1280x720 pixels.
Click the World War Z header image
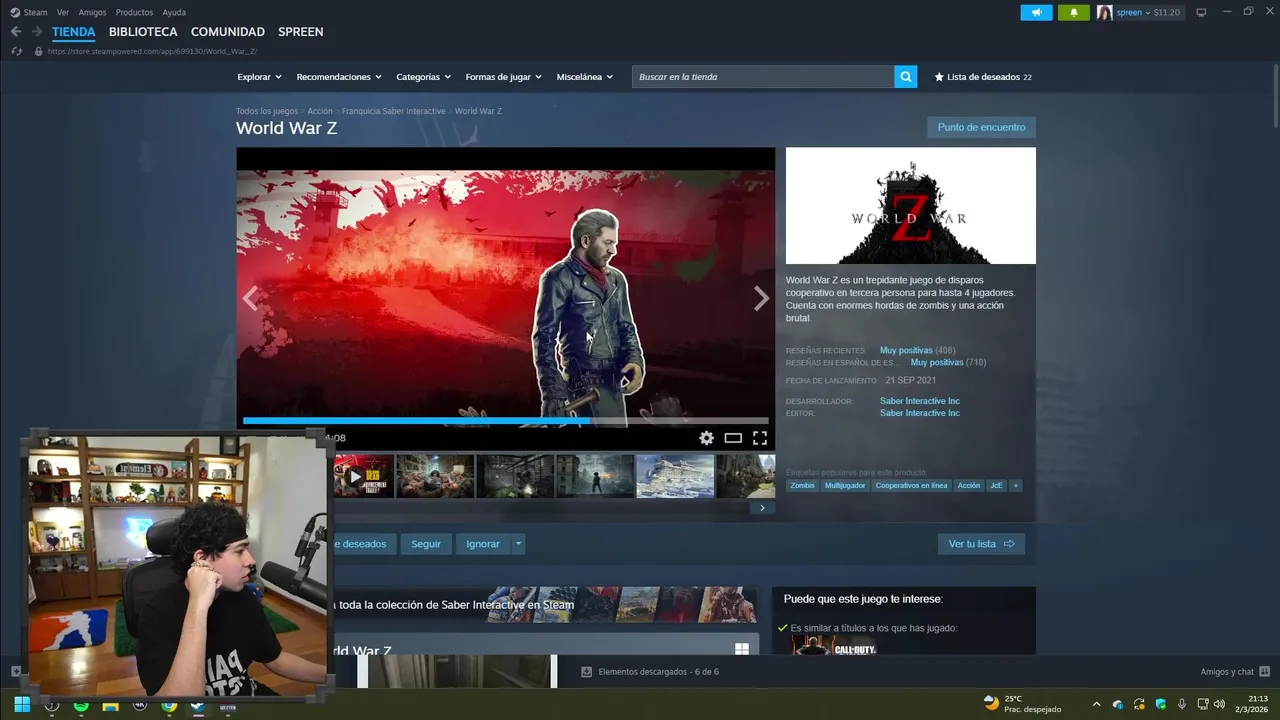(911, 206)
